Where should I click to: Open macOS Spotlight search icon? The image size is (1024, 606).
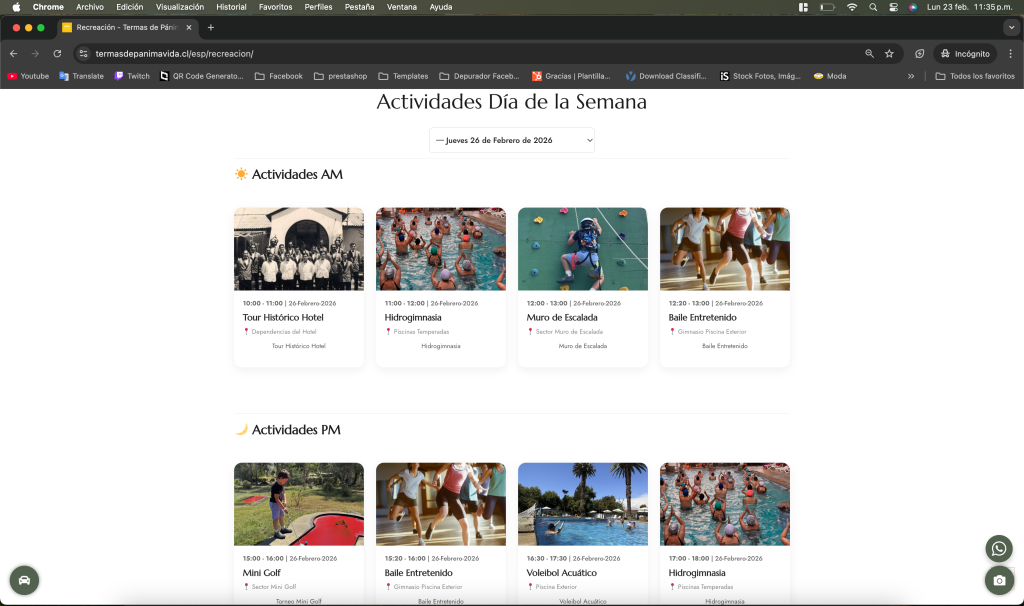(873, 7)
